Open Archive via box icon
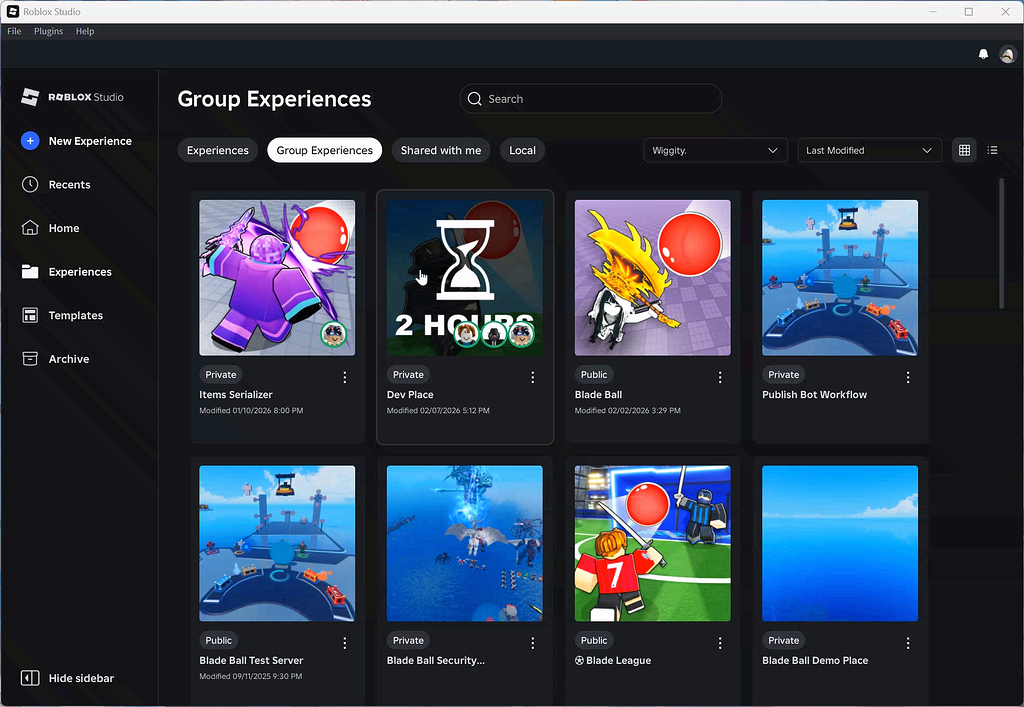 click(30, 358)
